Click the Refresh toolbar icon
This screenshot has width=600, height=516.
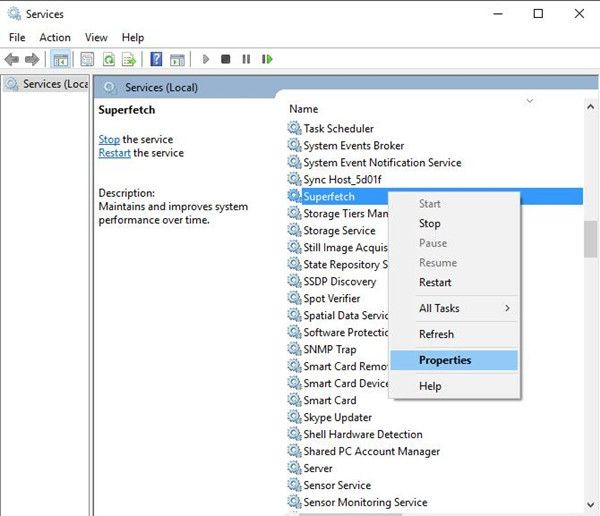[107, 60]
